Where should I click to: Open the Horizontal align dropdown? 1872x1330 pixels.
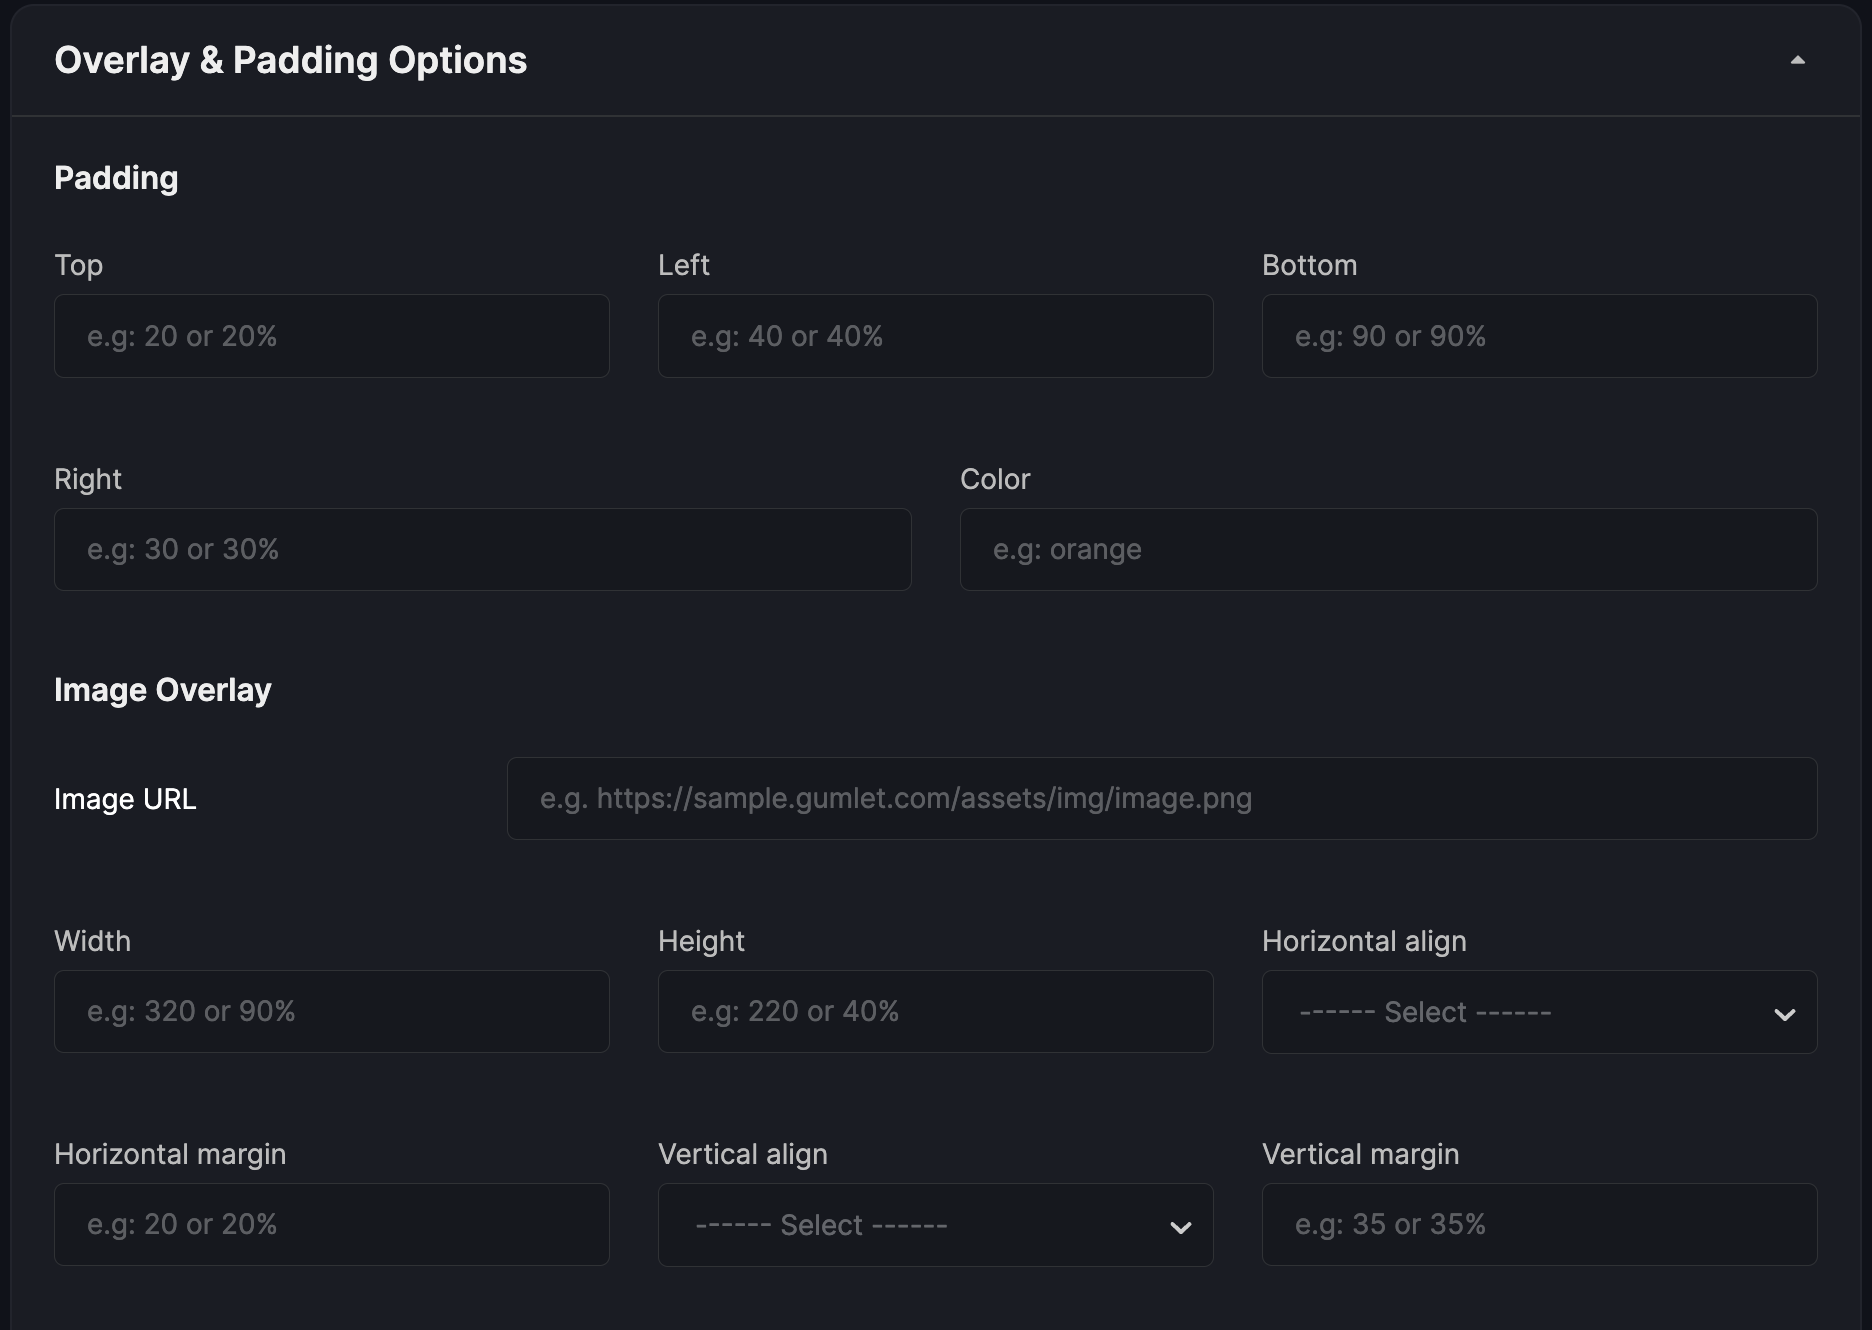click(1540, 1012)
